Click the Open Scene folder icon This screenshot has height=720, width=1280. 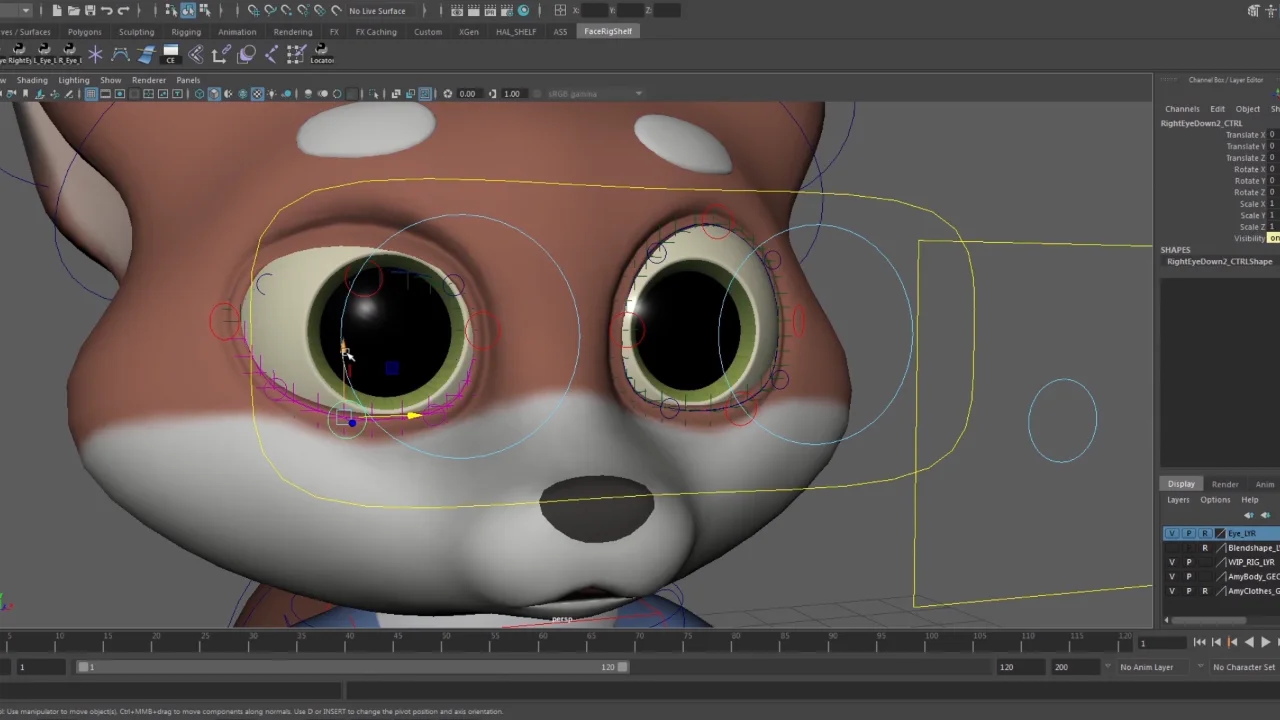point(73,11)
